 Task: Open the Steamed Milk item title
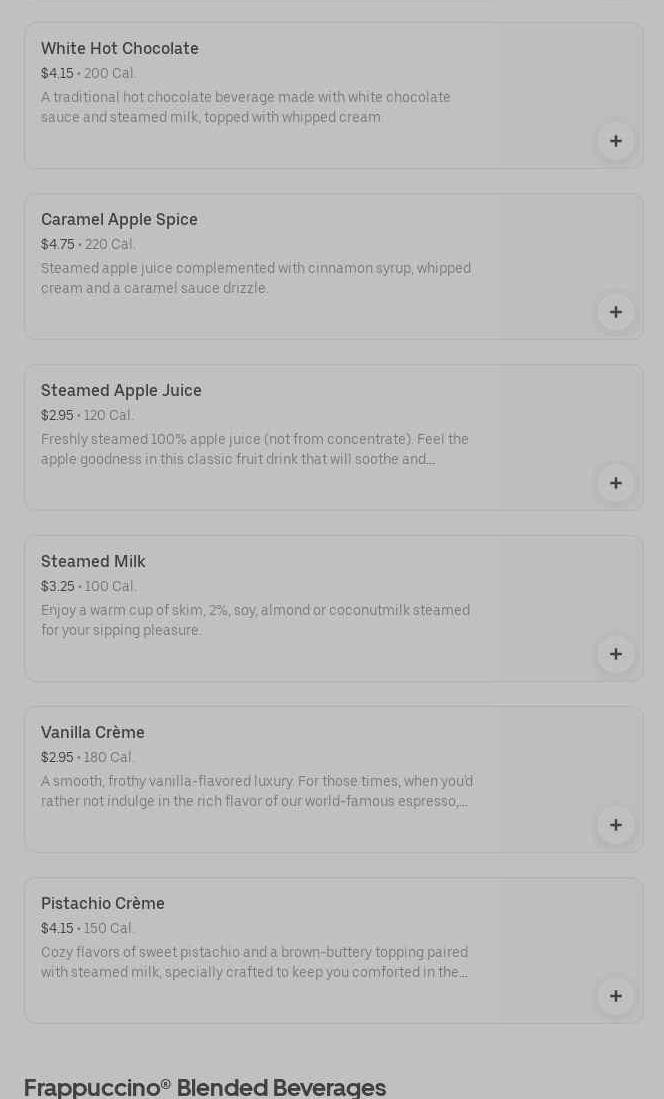point(93,562)
